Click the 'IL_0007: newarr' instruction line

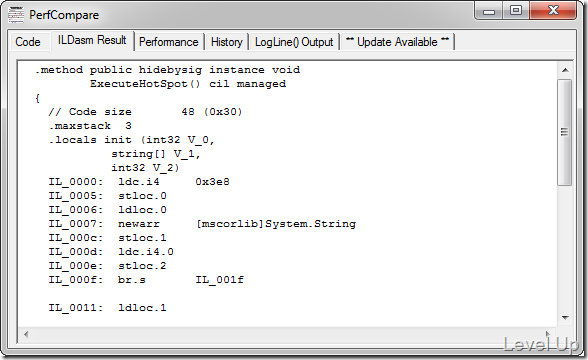[202, 224]
